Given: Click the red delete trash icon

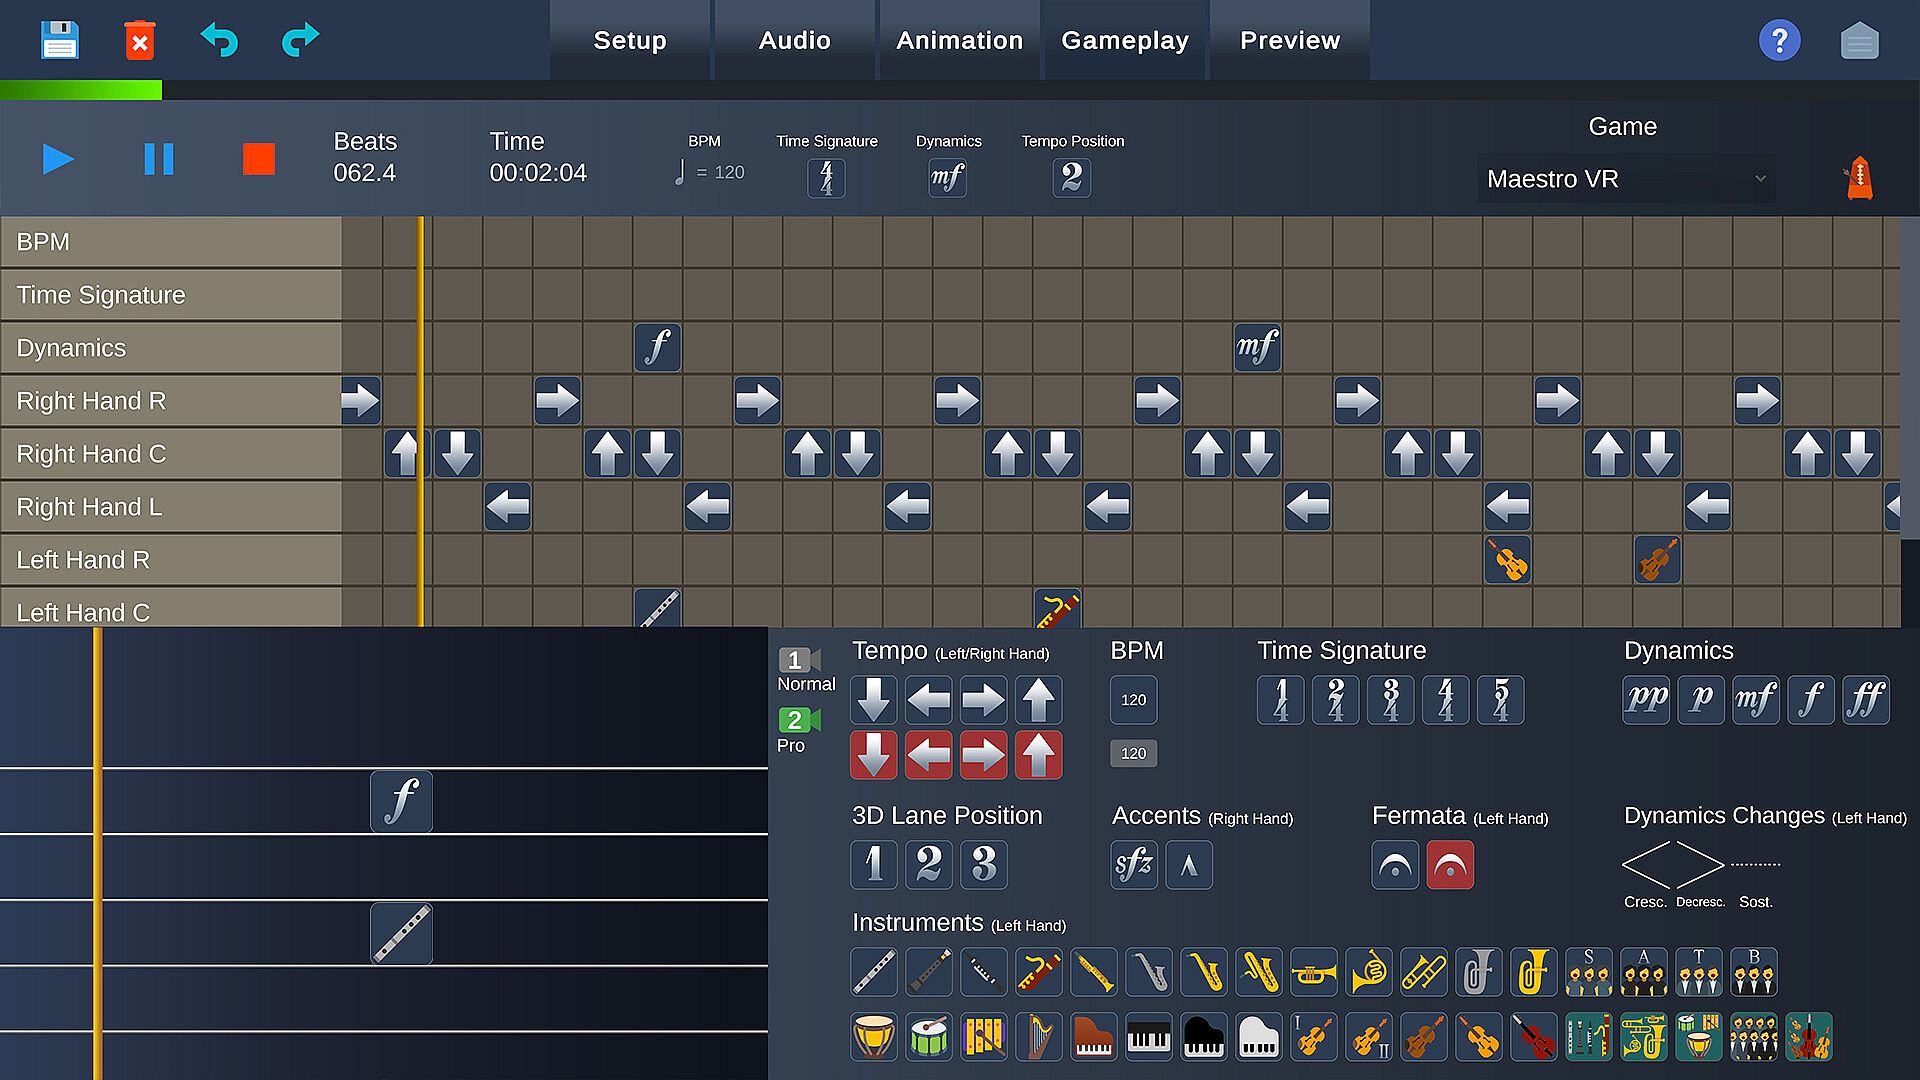Looking at the screenshot, I should (140, 40).
